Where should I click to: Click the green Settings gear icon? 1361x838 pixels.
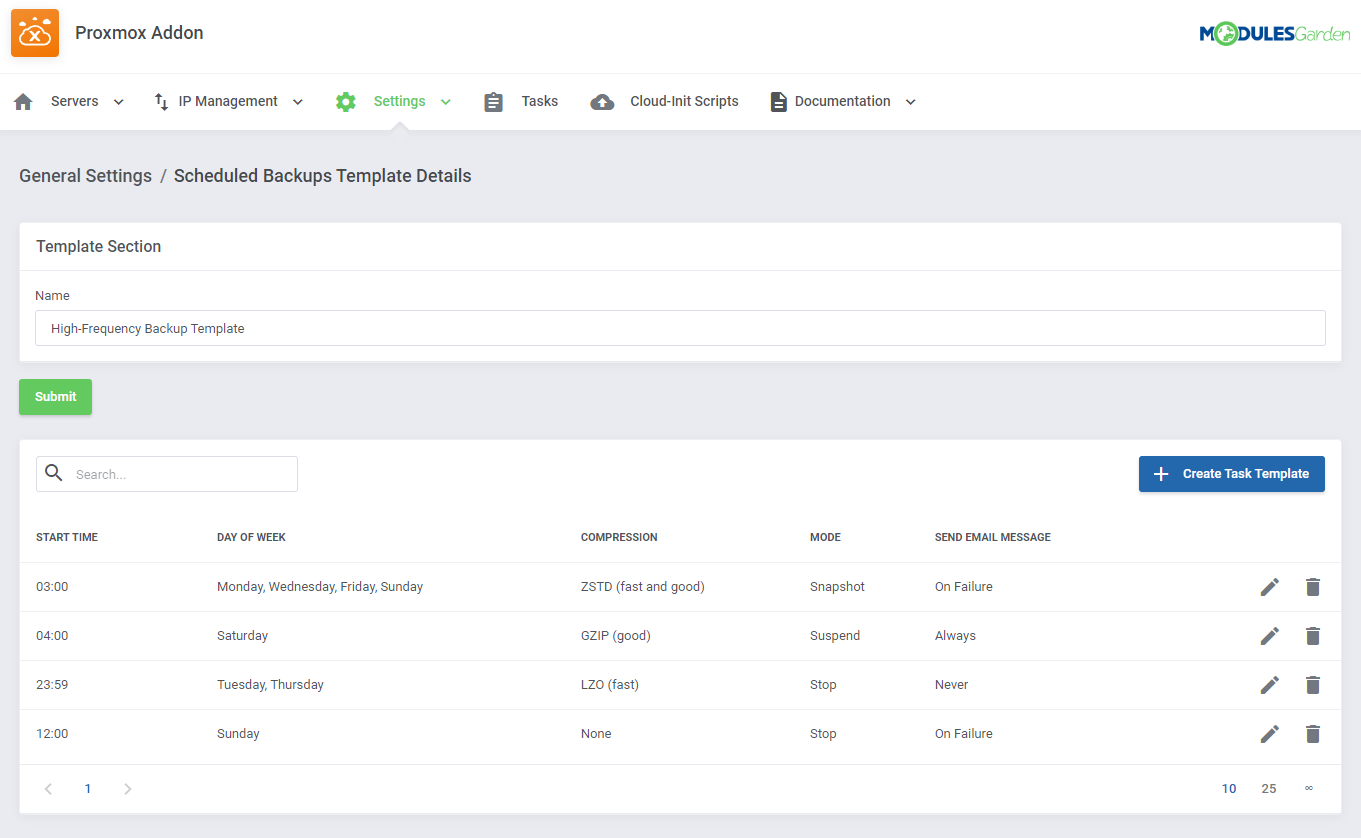click(x=346, y=102)
